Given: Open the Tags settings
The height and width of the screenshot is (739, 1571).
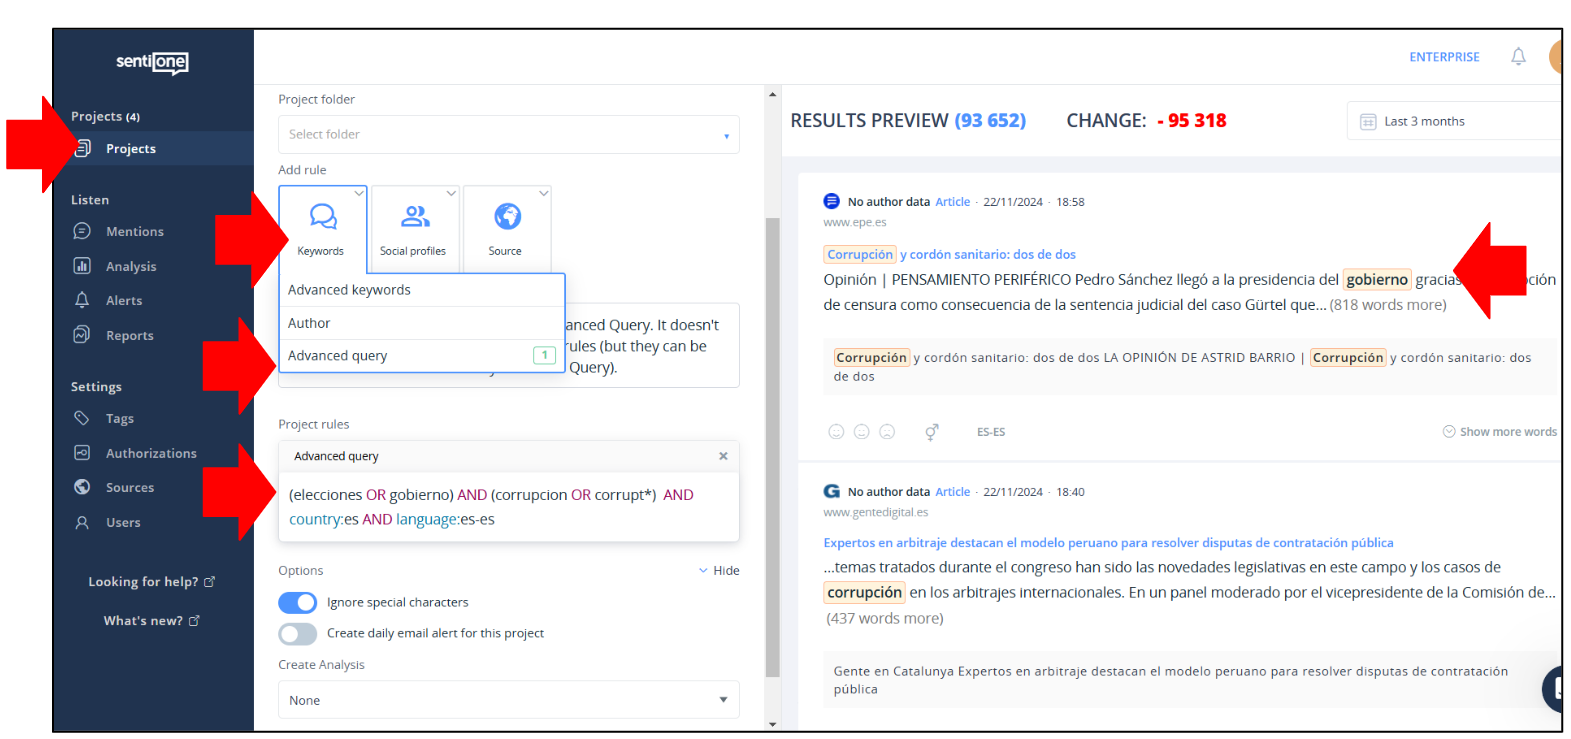Looking at the screenshot, I should tap(120, 419).
